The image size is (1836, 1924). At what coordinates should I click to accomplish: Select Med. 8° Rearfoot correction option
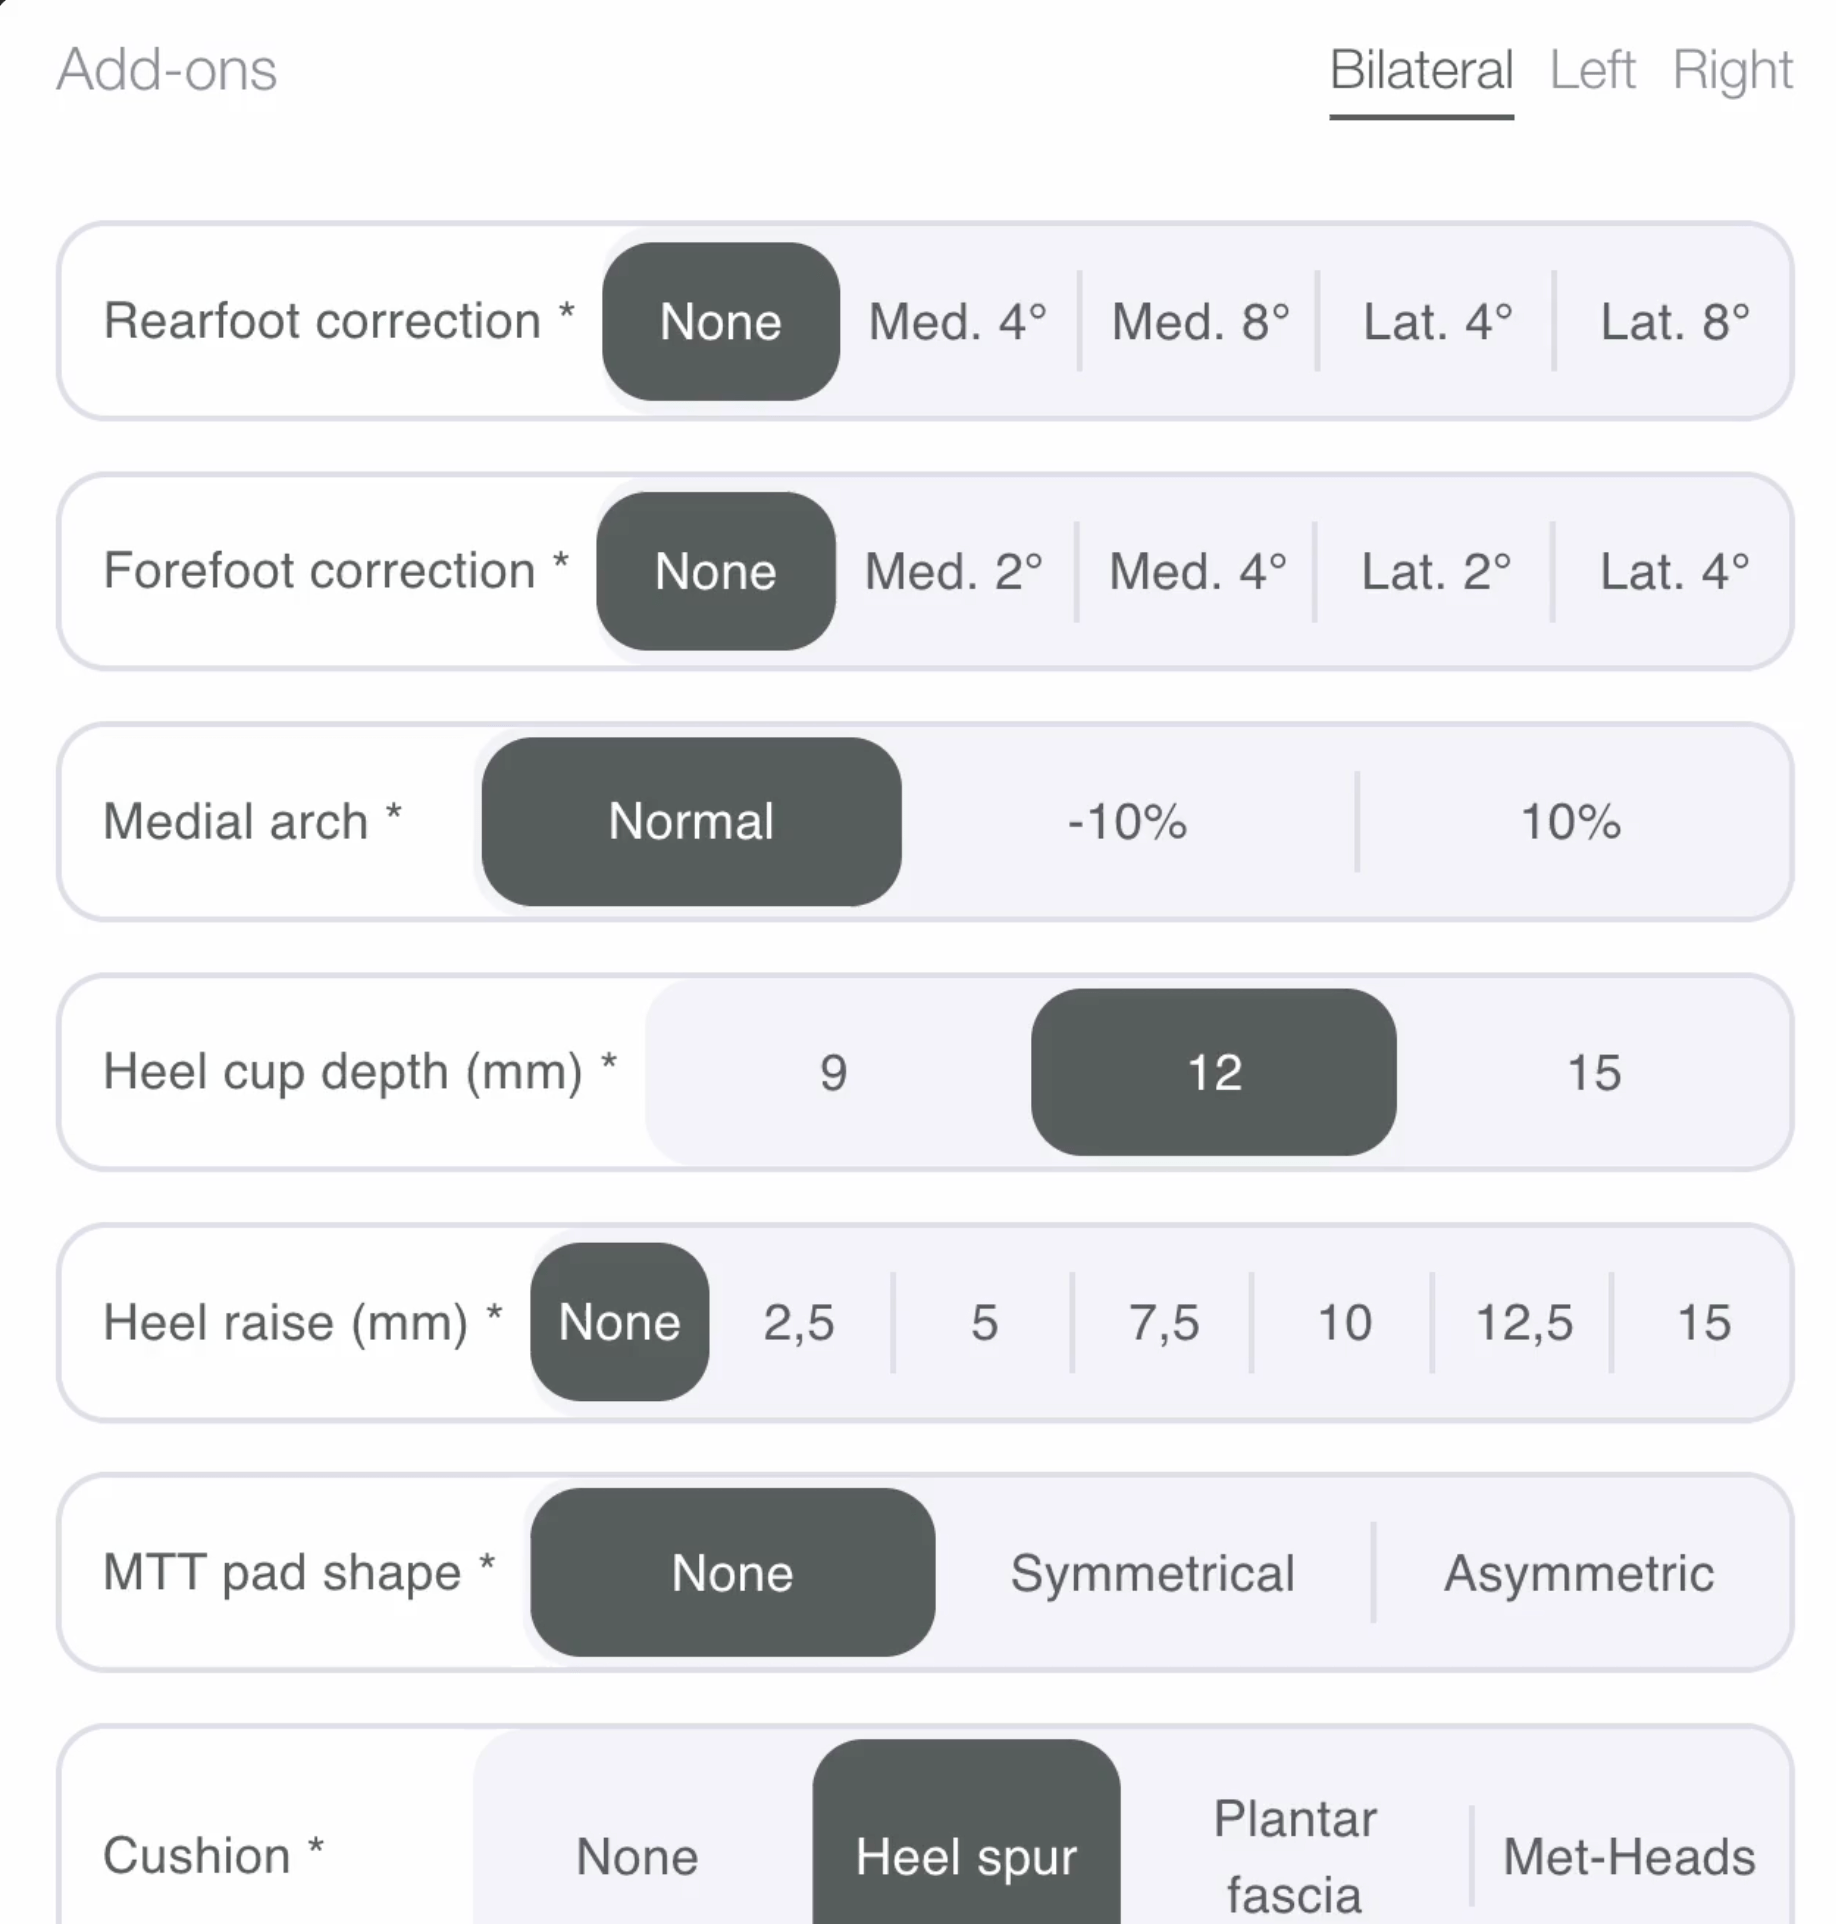click(1200, 322)
